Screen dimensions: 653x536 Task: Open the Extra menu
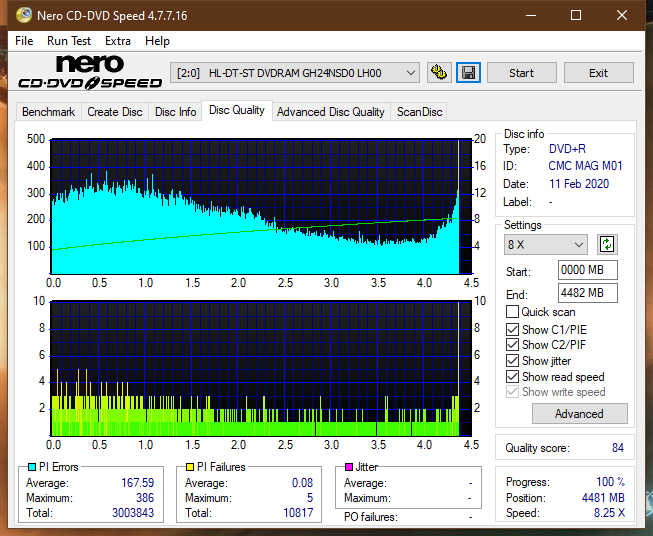[x=118, y=41]
